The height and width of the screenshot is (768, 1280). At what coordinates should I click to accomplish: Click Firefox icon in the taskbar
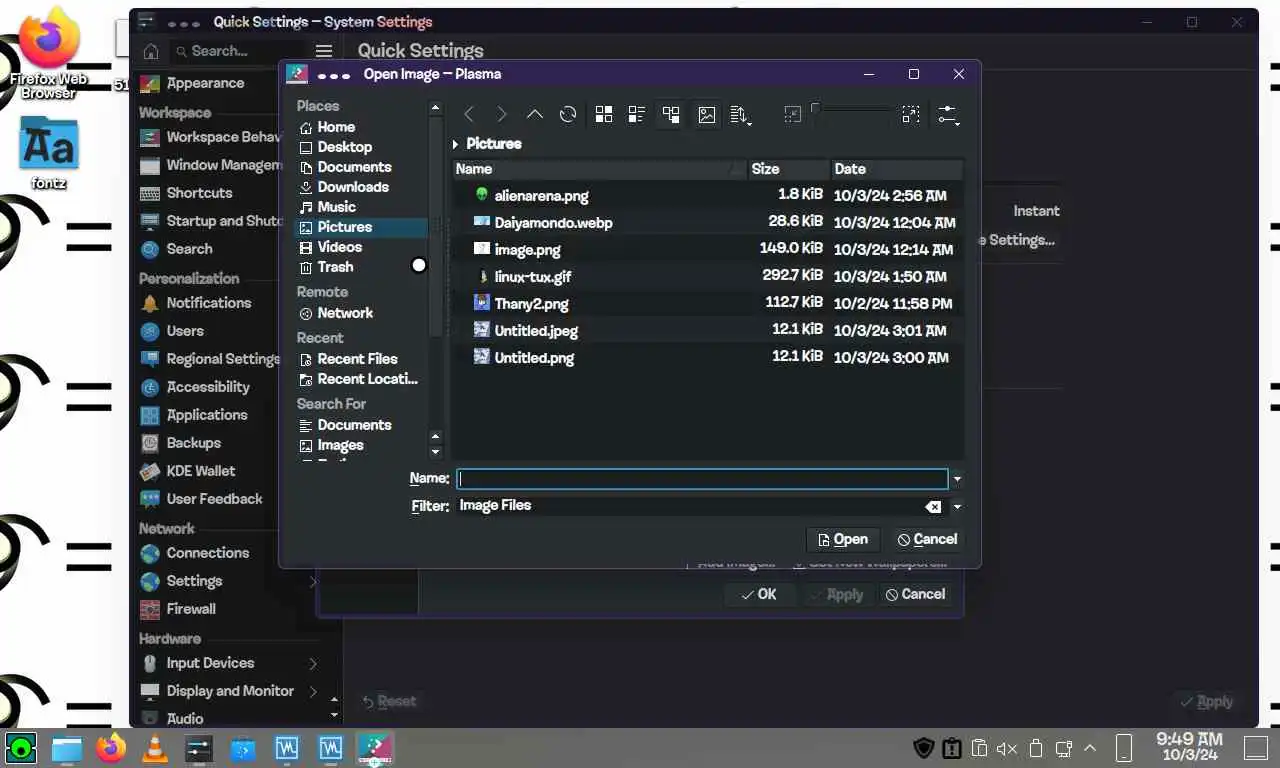tap(111, 748)
